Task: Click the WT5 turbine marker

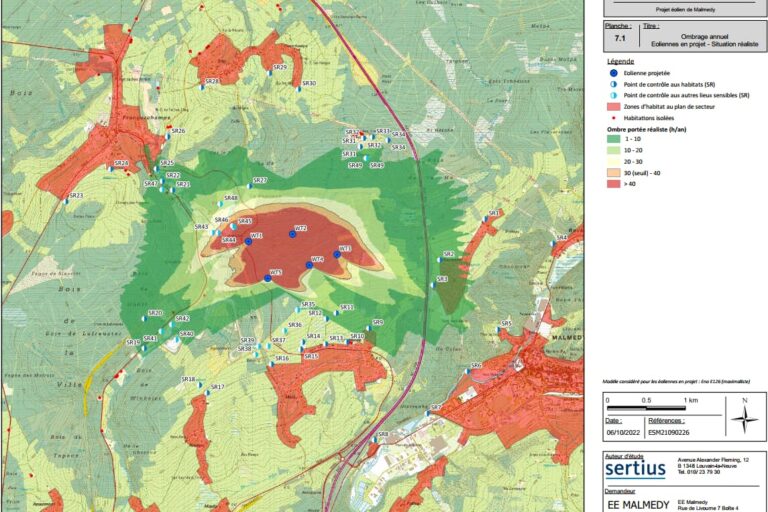Action: coord(269,278)
